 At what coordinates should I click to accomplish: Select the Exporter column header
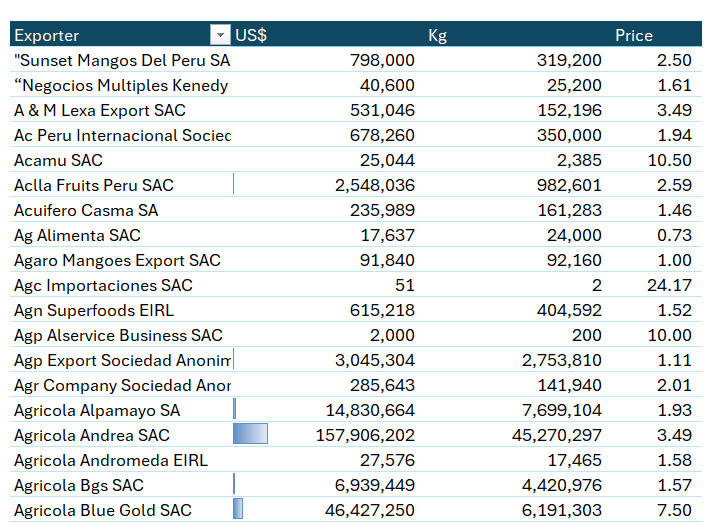tap(121, 35)
